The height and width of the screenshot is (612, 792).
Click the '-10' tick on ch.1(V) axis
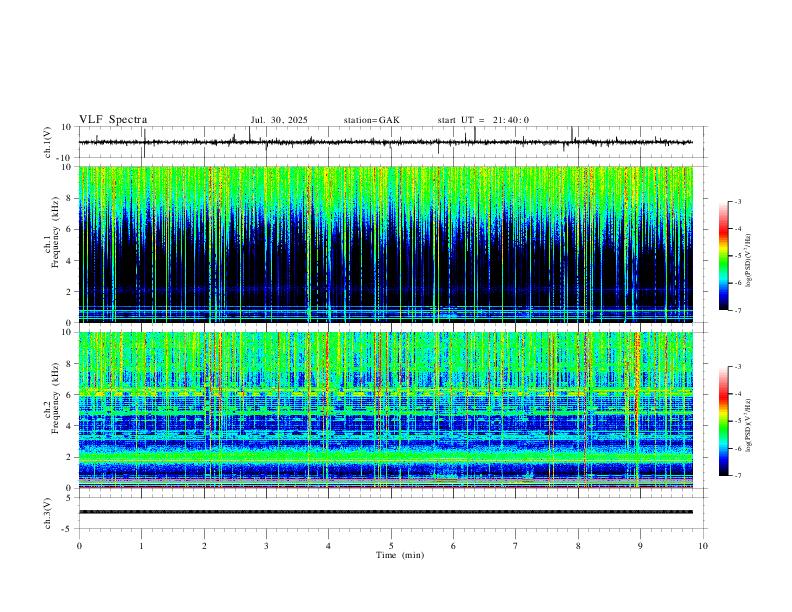pyautogui.click(x=66, y=158)
